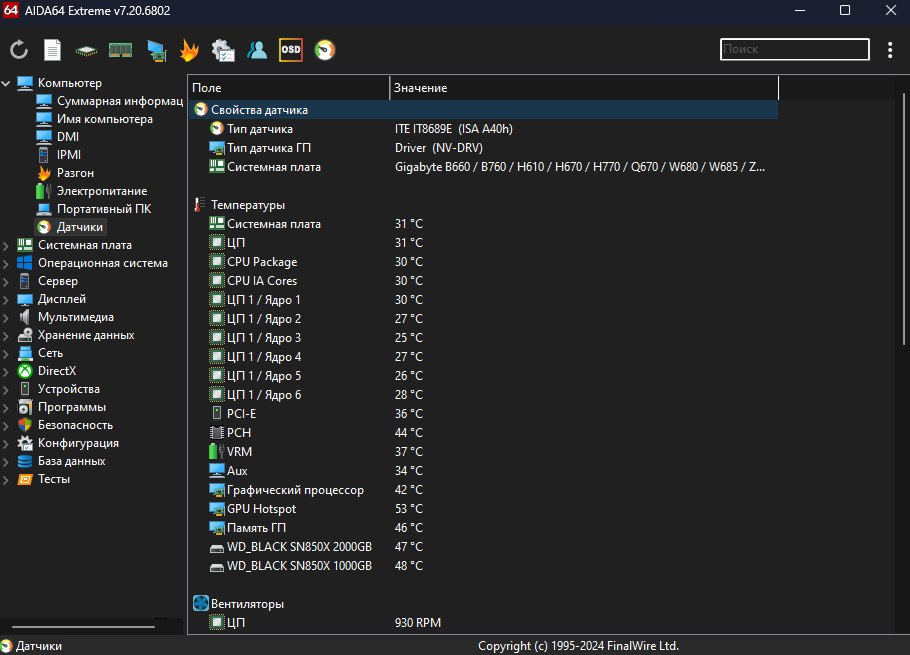The image size is (910, 655).
Task: Click the Тесты tree icon
Action: pyautogui.click(x=25, y=479)
